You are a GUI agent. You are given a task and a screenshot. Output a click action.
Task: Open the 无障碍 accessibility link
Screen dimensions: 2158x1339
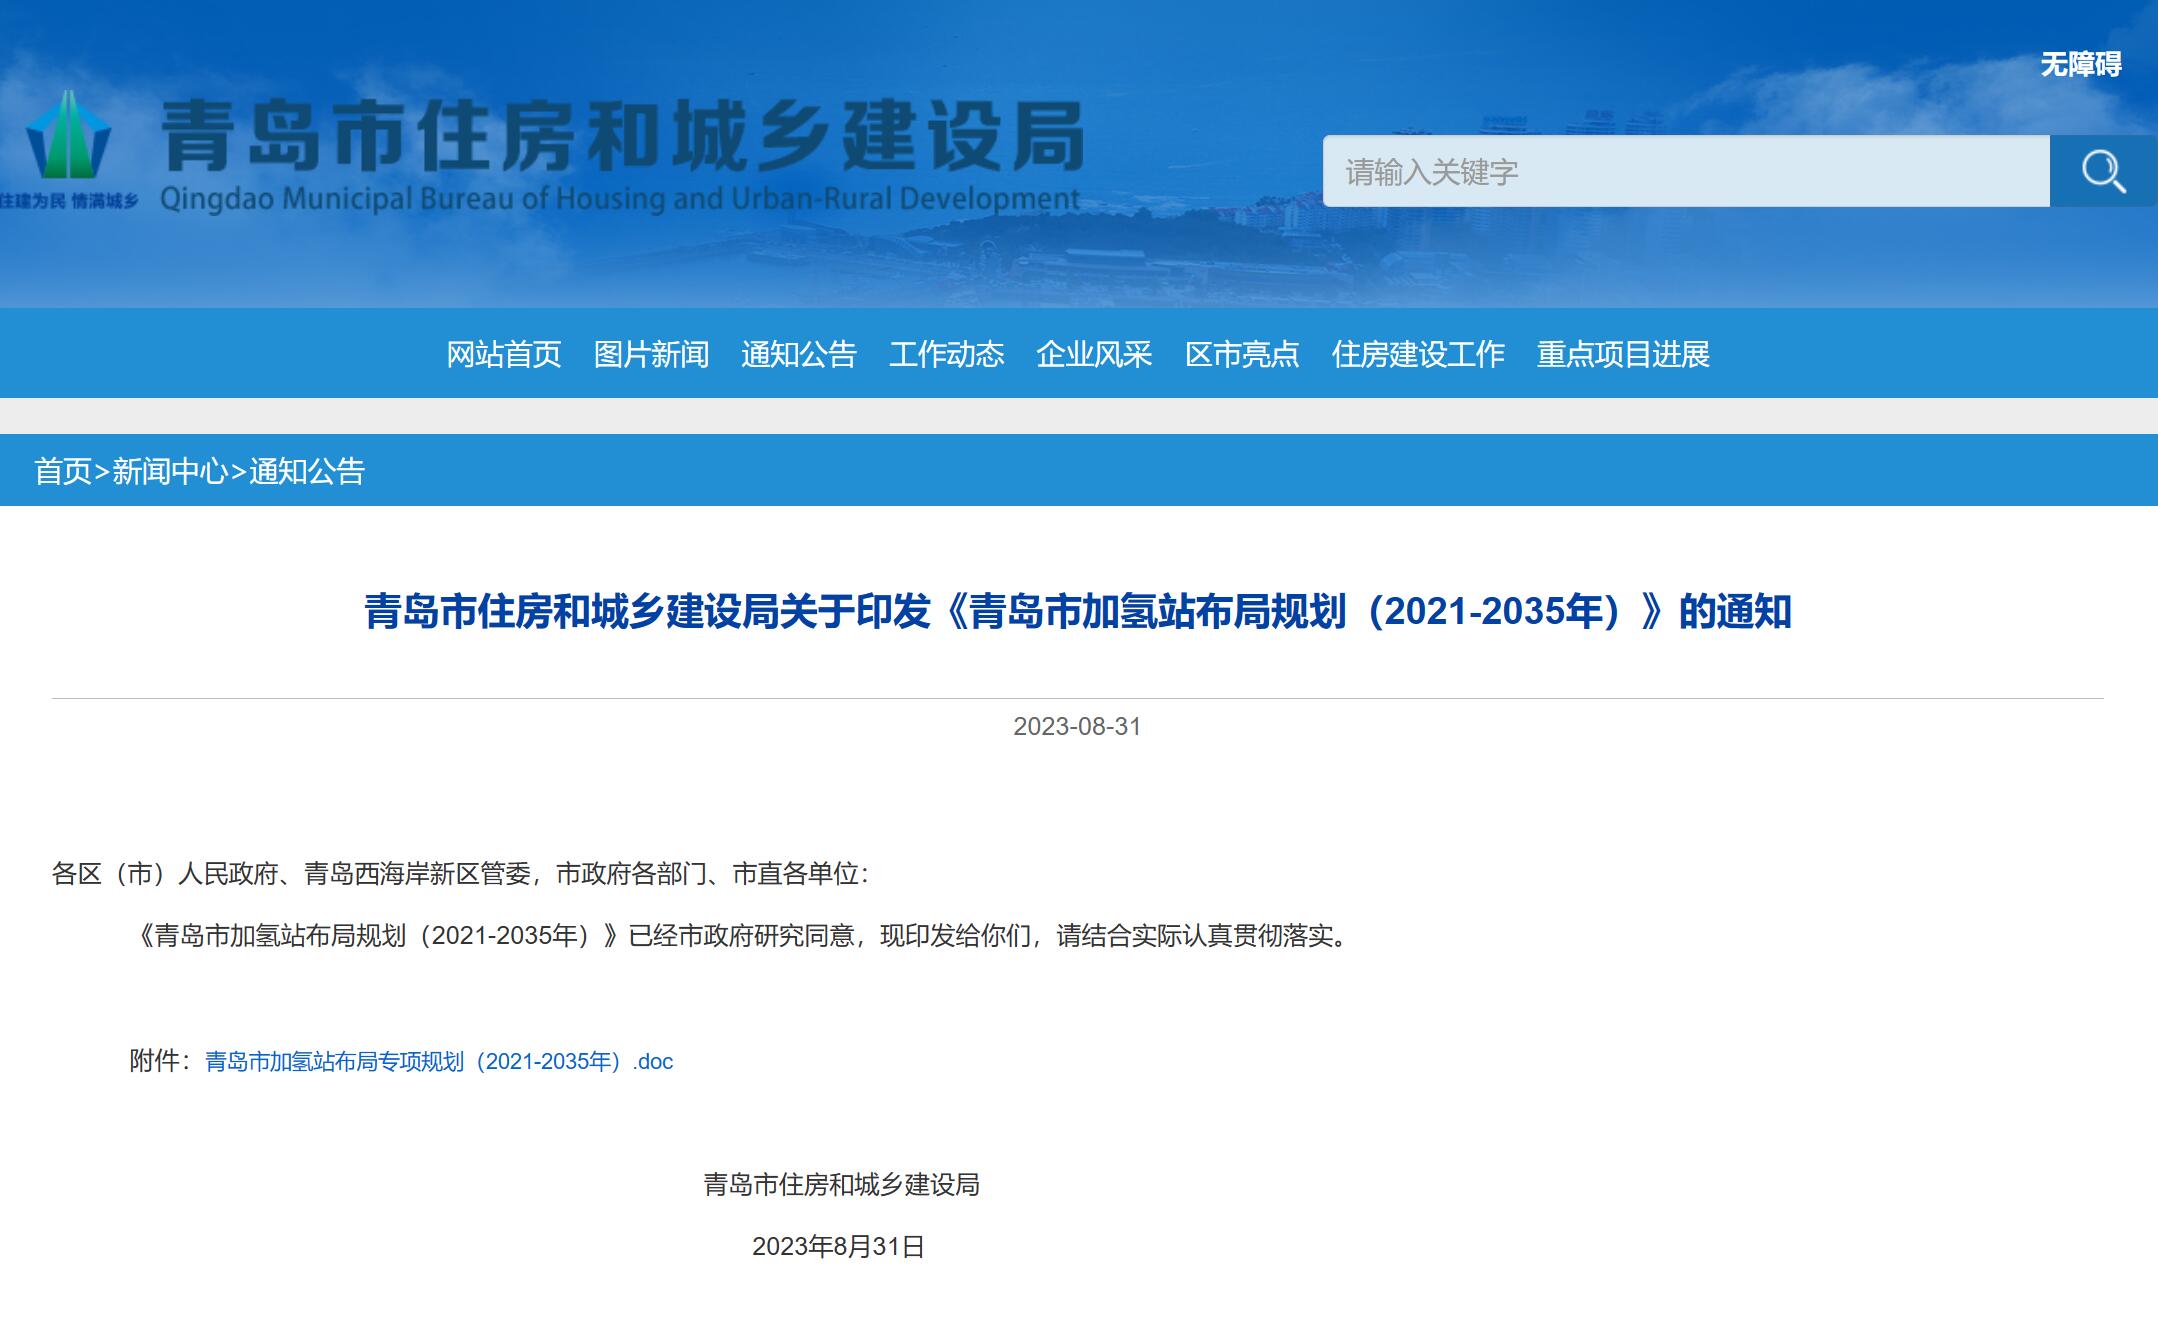pyautogui.click(x=2081, y=65)
